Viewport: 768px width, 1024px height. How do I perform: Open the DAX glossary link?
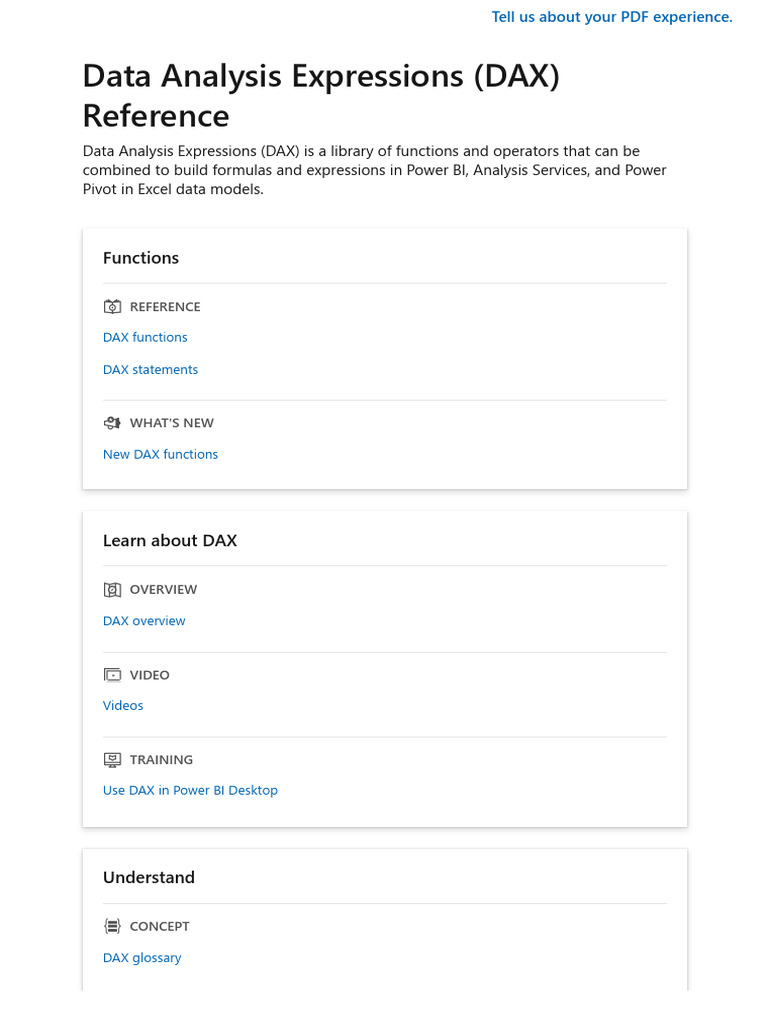[x=142, y=958]
